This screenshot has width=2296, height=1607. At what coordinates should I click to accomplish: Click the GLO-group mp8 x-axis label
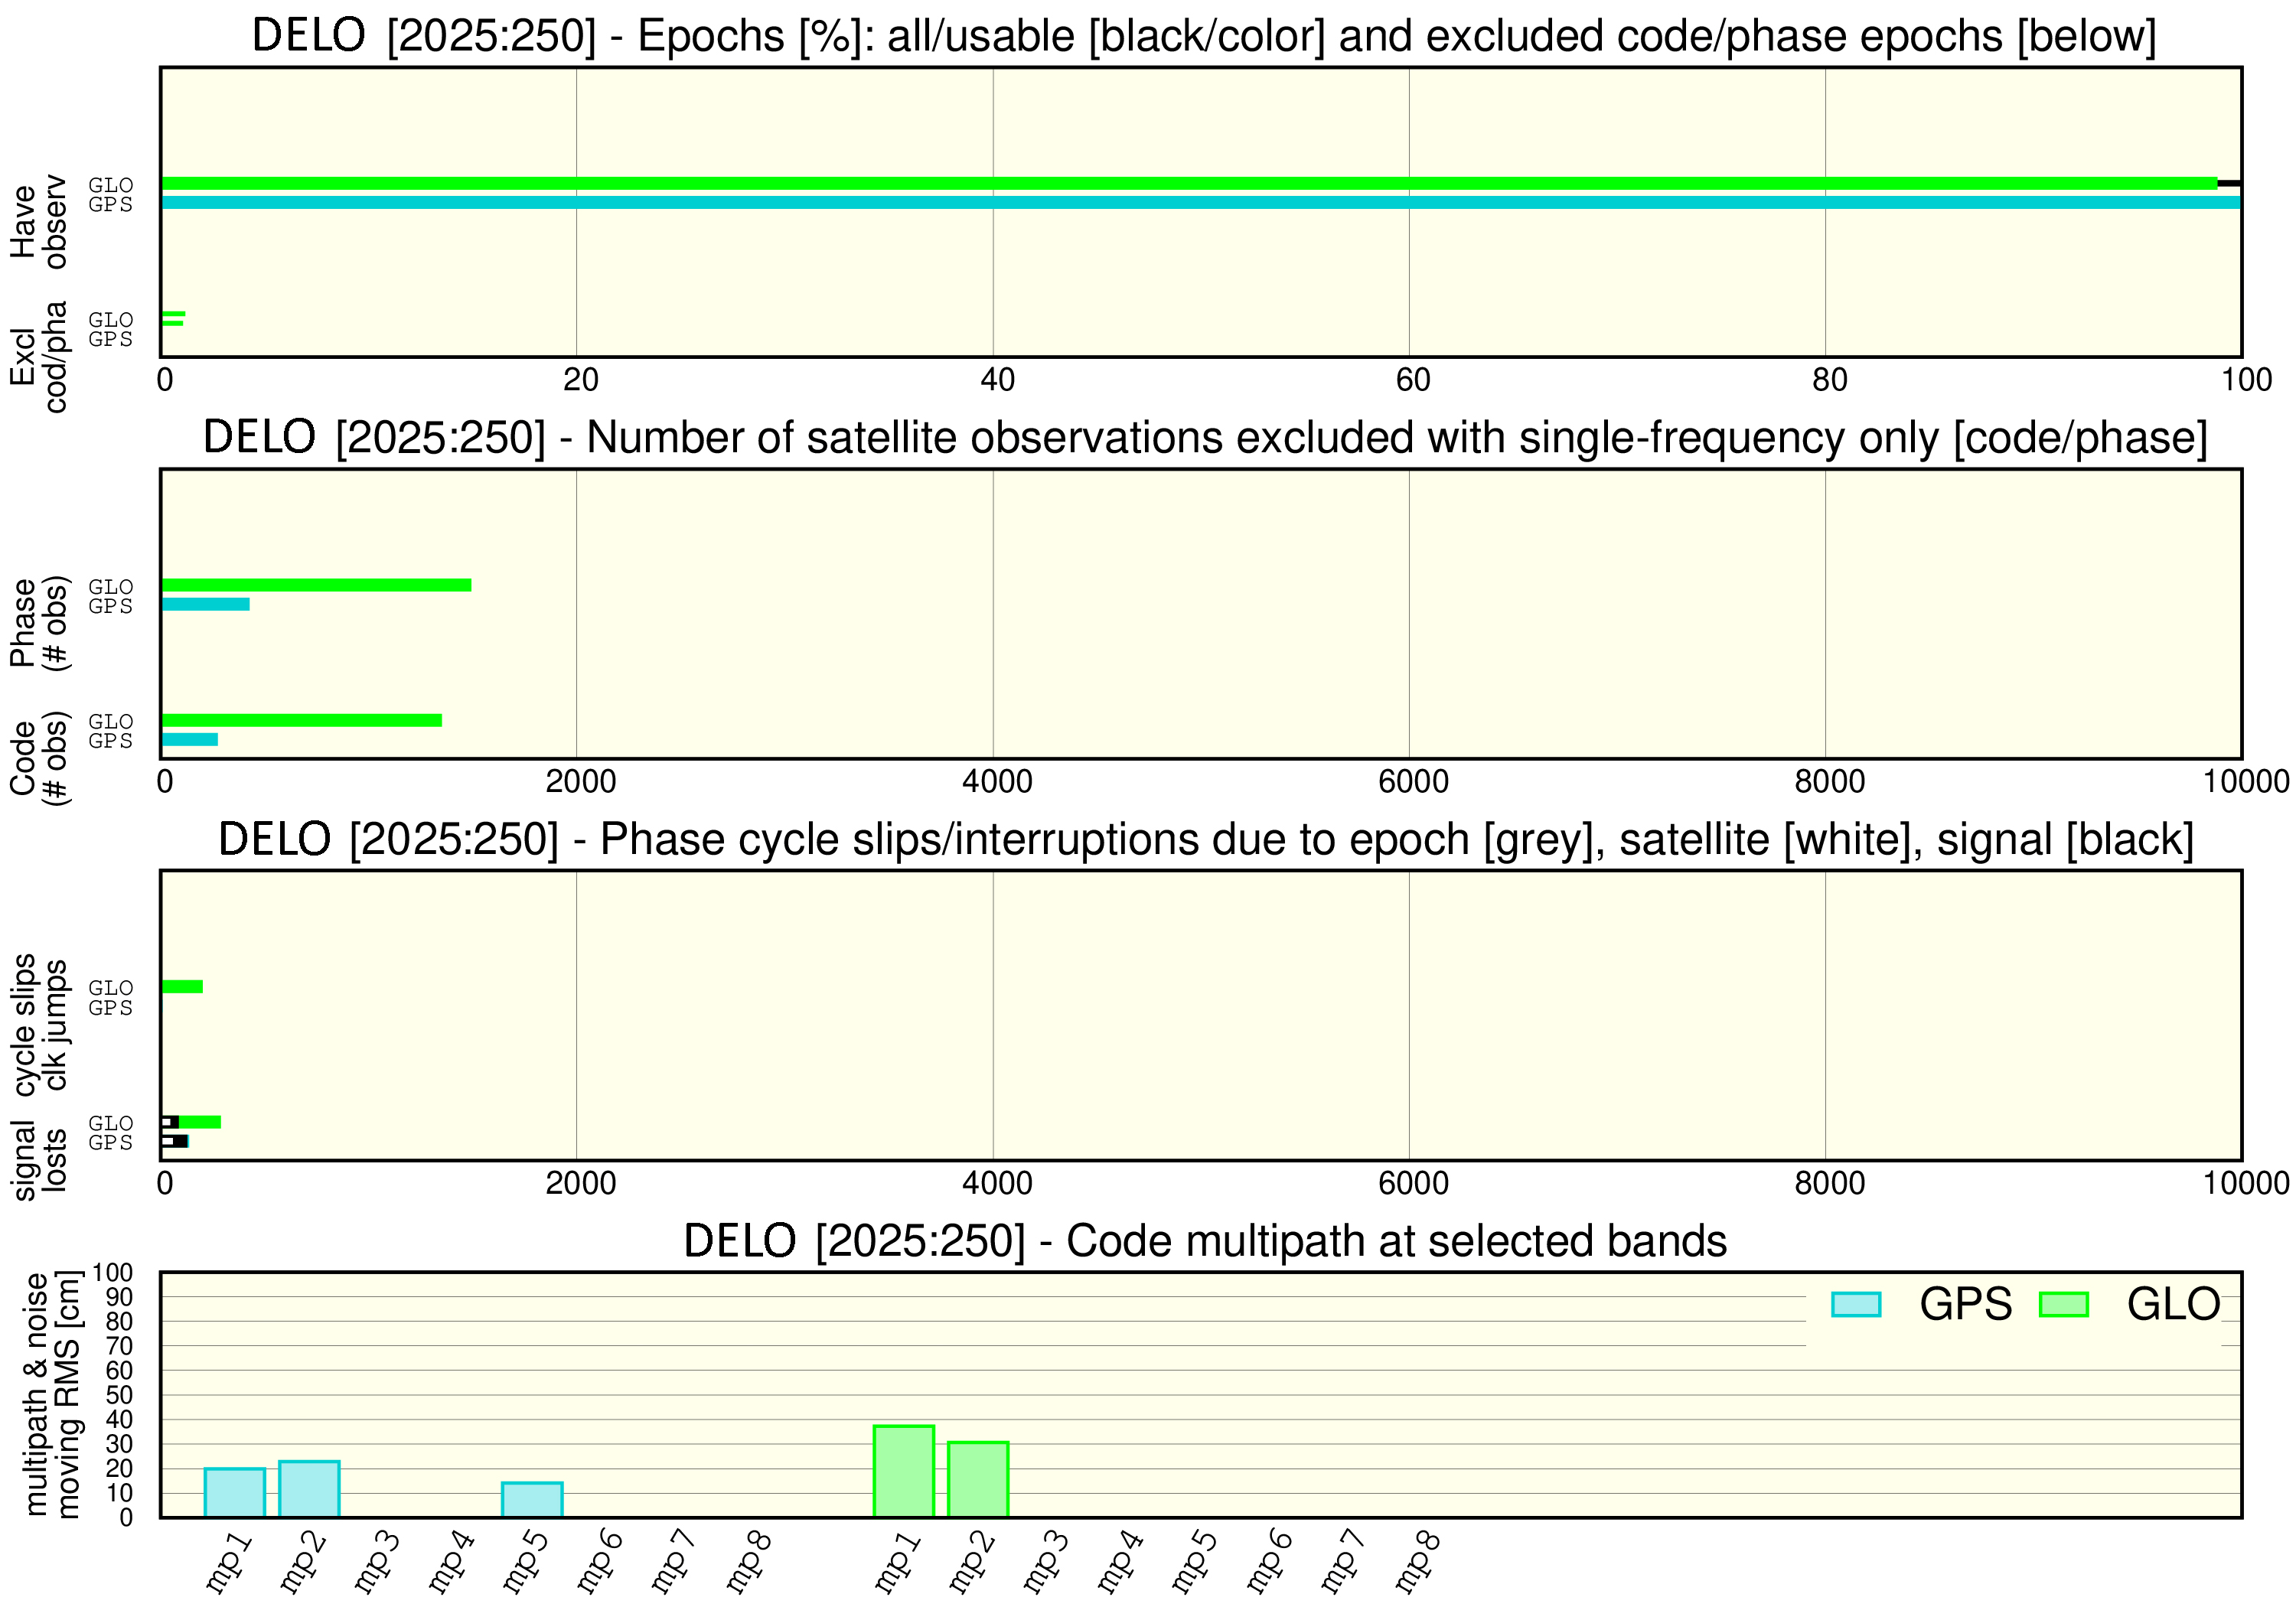pyautogui.click(x=1418, y=1563)
